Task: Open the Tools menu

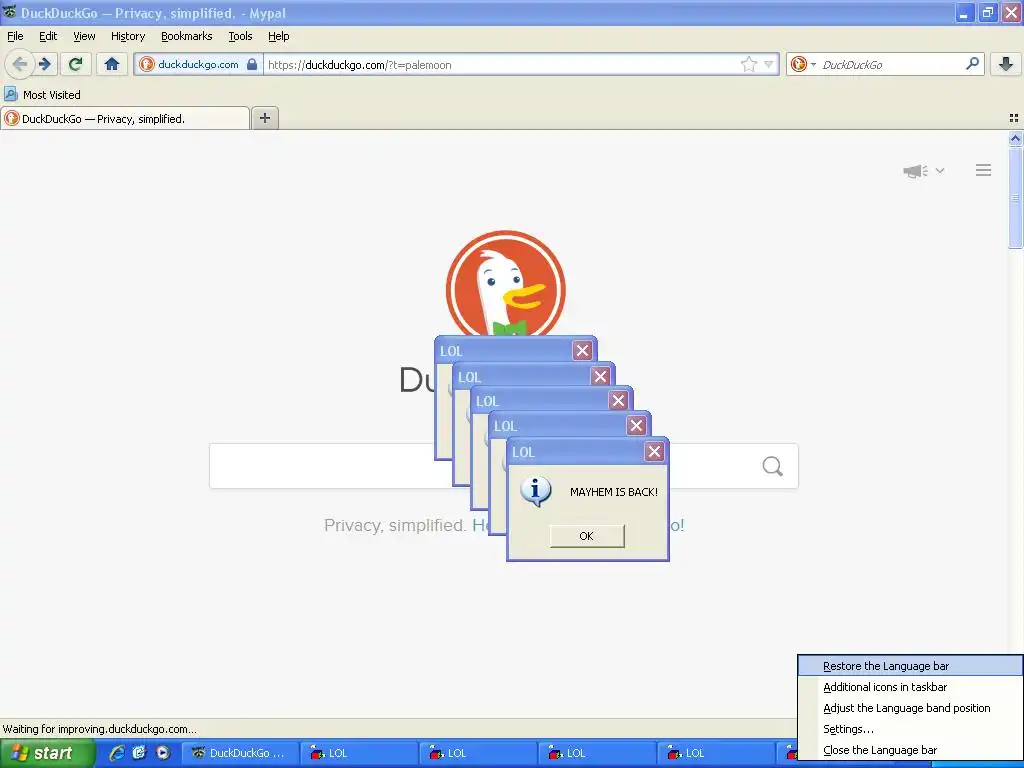Action: [240, 36]
